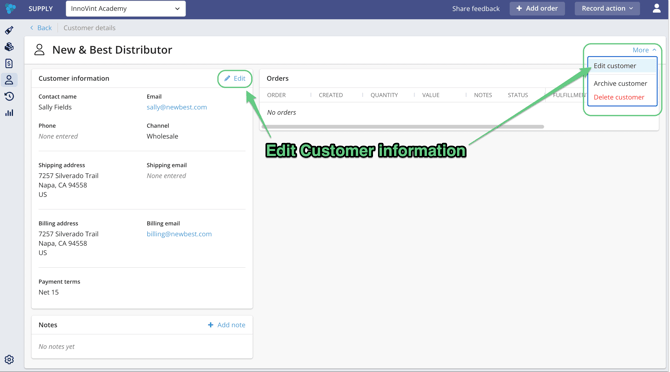
Task: Click the Net 15 payment terms value
Action: [49, 292]
